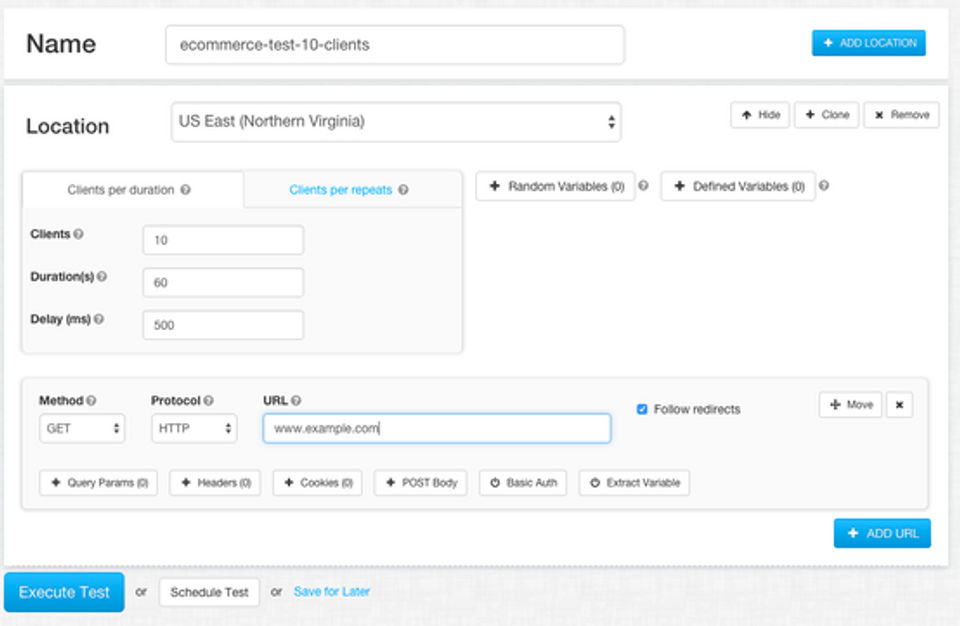
Task: Open the Method dropdown showing GET
Action: [82, 428]
